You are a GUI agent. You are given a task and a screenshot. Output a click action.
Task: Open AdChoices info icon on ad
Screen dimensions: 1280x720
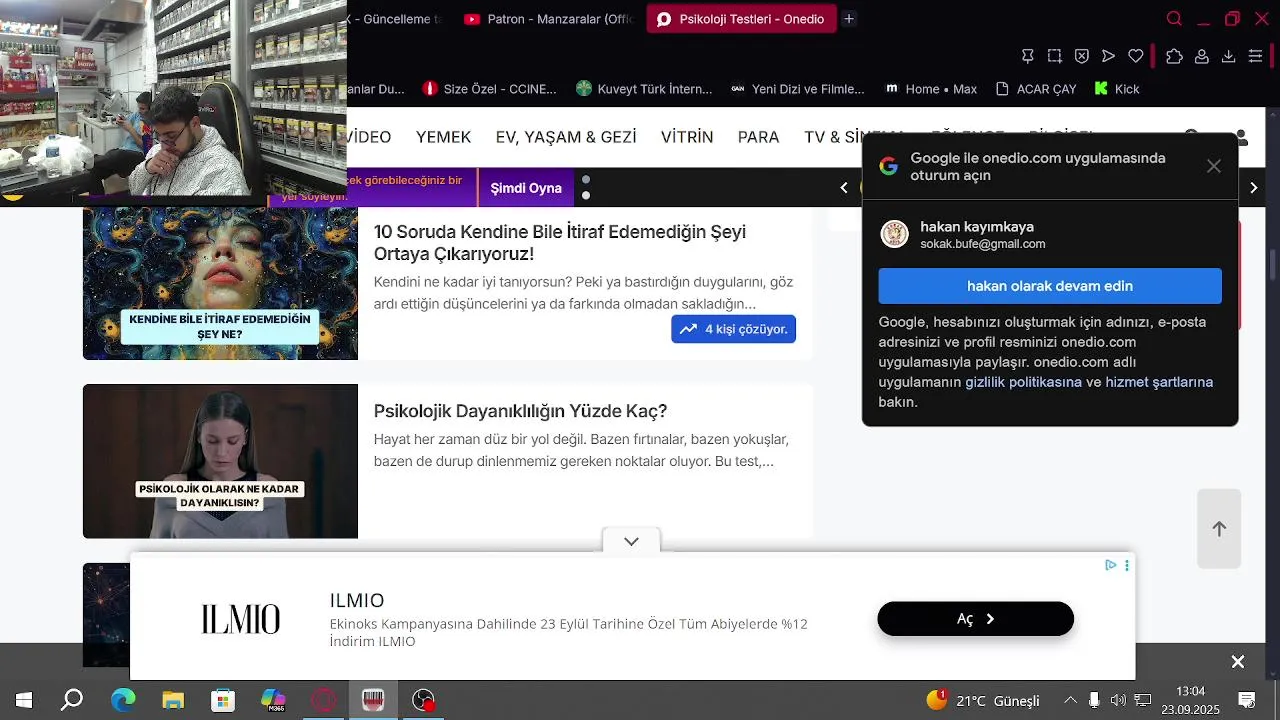click(x=1110, y=565)
